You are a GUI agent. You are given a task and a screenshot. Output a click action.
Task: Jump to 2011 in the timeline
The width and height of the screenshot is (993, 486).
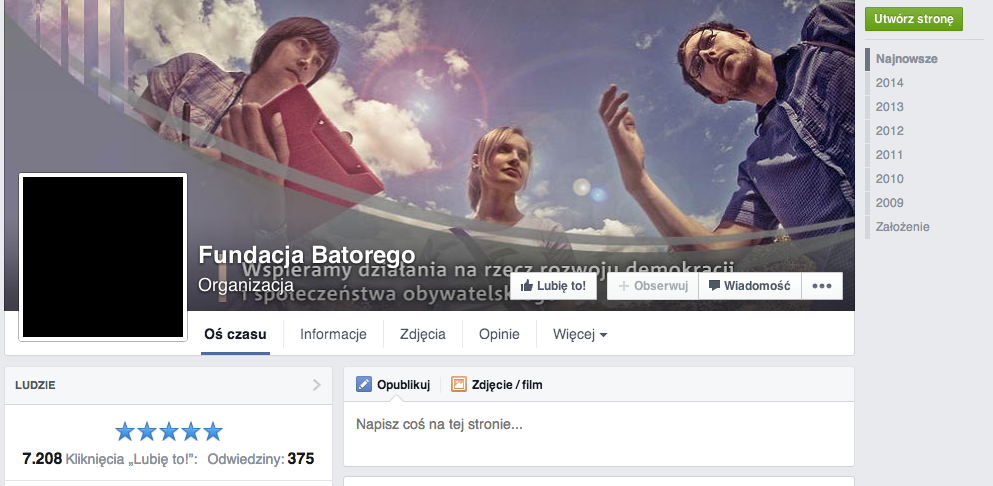click(x=889, y=155)
